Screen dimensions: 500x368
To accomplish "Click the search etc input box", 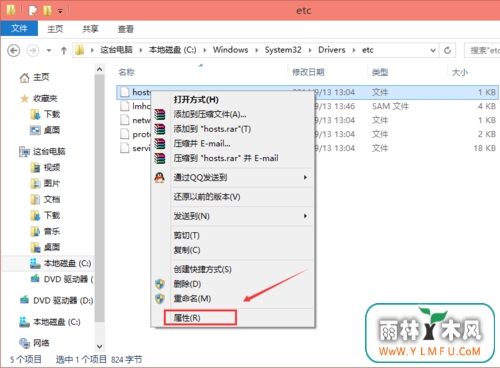I will click(x=482, y=50).
